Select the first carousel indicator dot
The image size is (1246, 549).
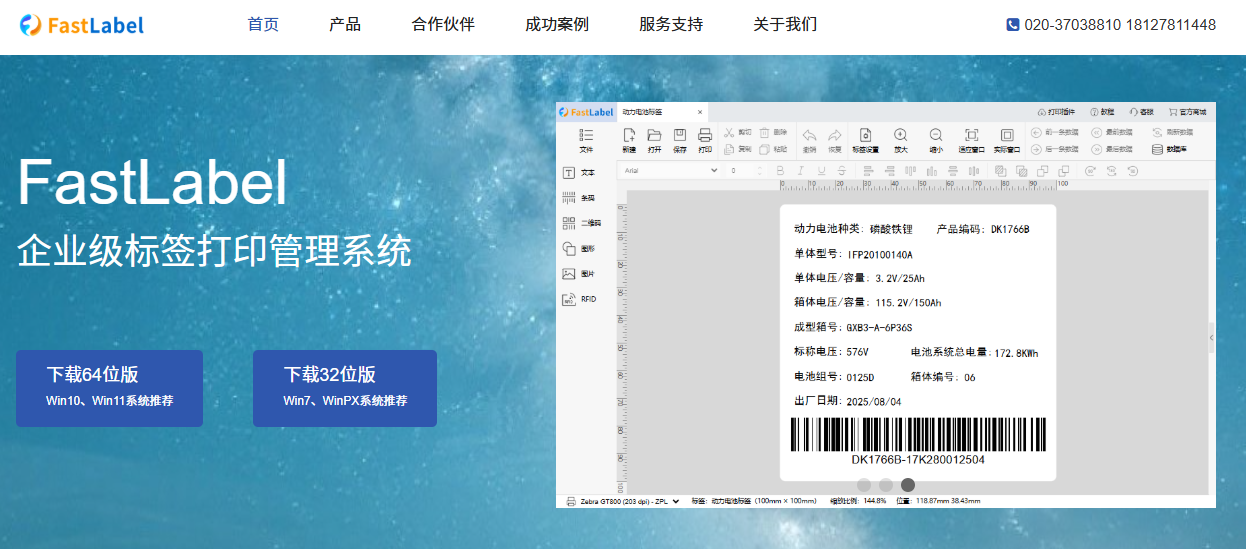(864, 485)
